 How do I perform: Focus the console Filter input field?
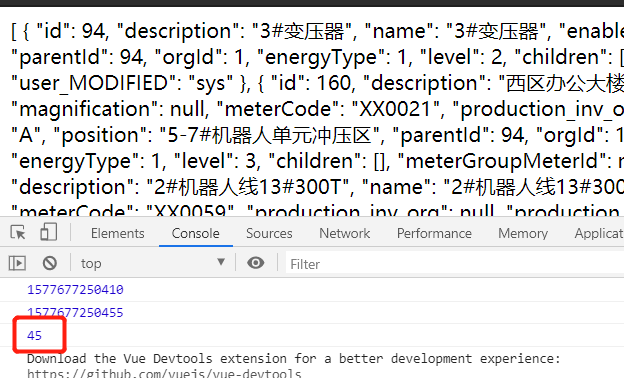(x=455, y=264)
